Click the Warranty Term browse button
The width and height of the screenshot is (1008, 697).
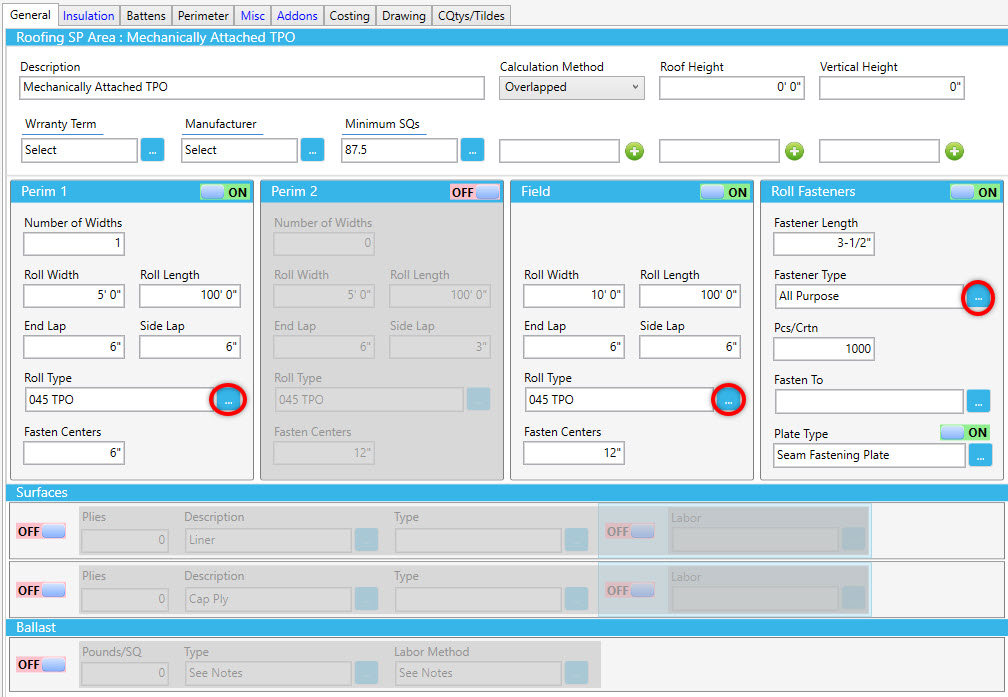pyautogui.click(x=152, y=150)
